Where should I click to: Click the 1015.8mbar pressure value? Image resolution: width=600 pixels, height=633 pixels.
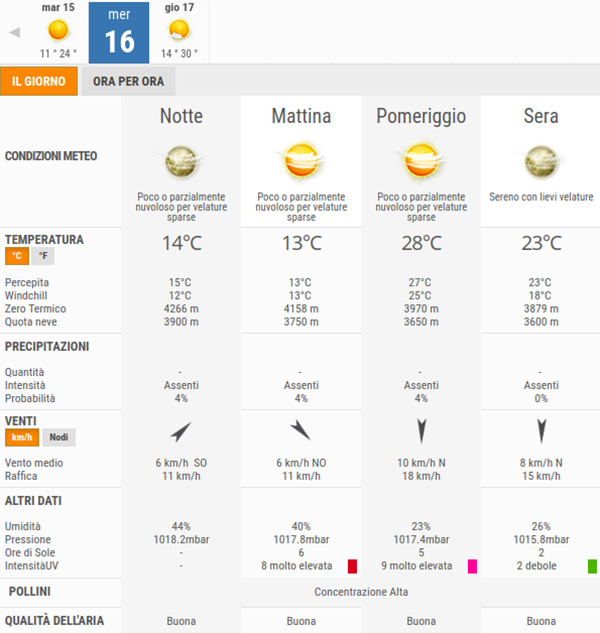[541, 540]
